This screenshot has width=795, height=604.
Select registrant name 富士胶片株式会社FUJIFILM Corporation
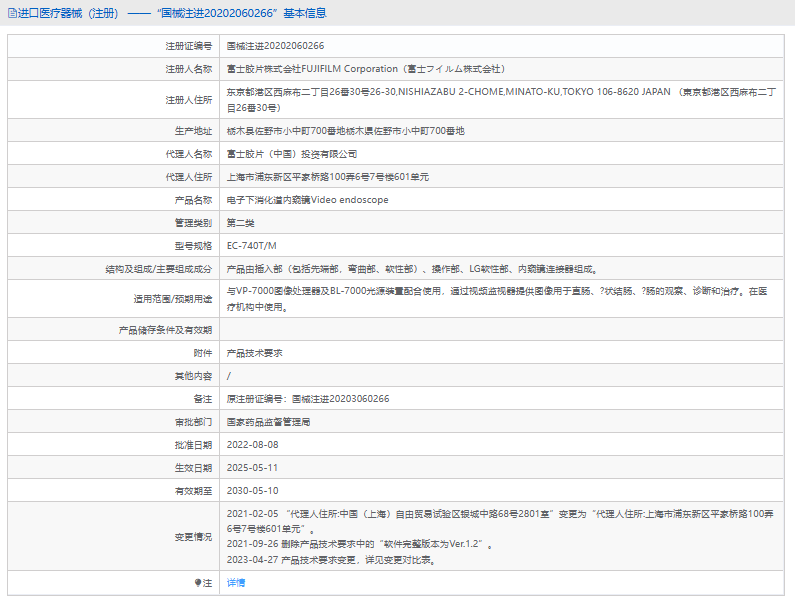(x=366, y=69)
